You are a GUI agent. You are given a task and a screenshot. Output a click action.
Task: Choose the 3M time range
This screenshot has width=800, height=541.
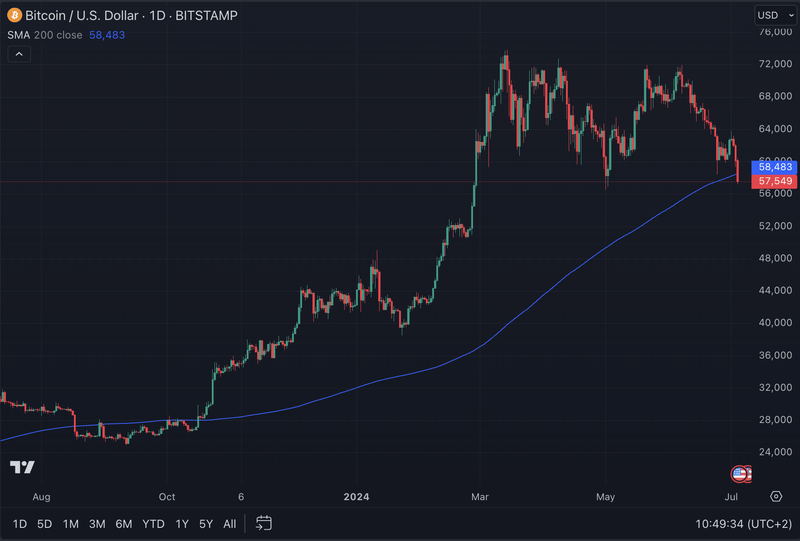(97, 523)
